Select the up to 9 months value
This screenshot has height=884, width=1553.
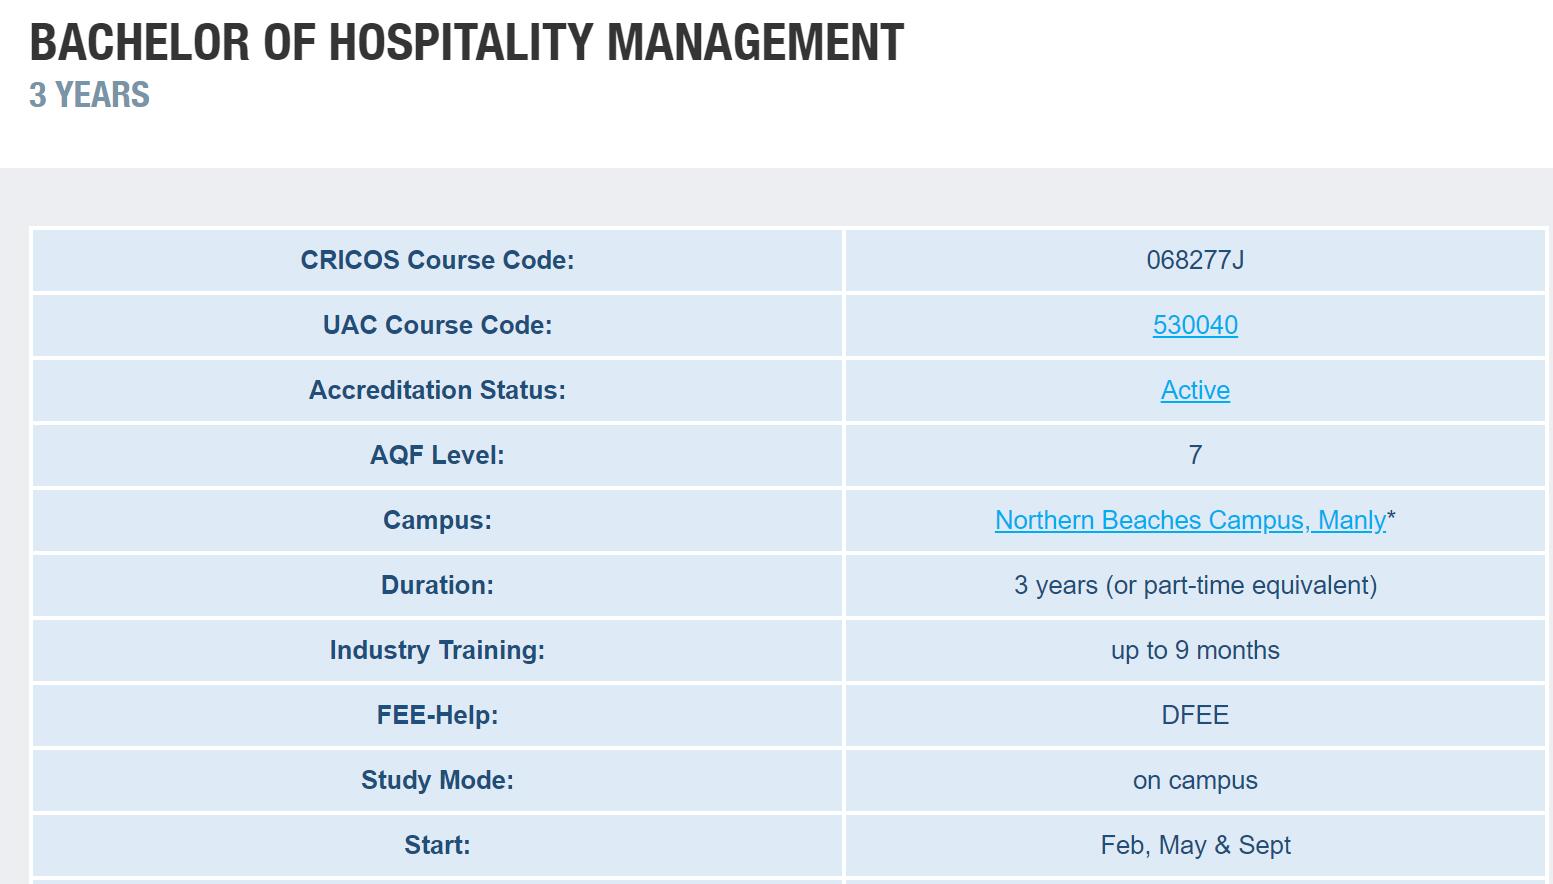click(1194, 650)
